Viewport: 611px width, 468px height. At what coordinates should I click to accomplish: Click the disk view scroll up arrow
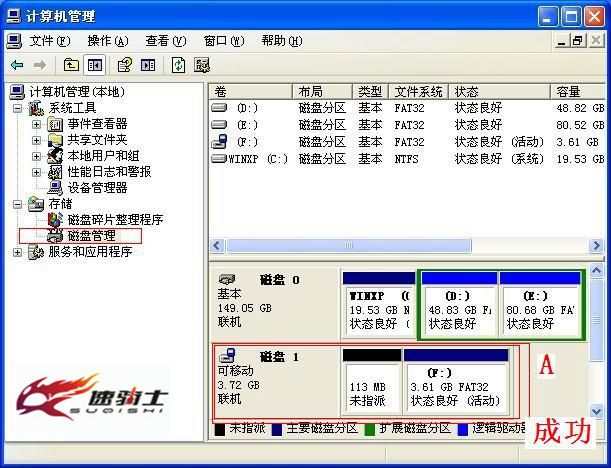point(597,270)
